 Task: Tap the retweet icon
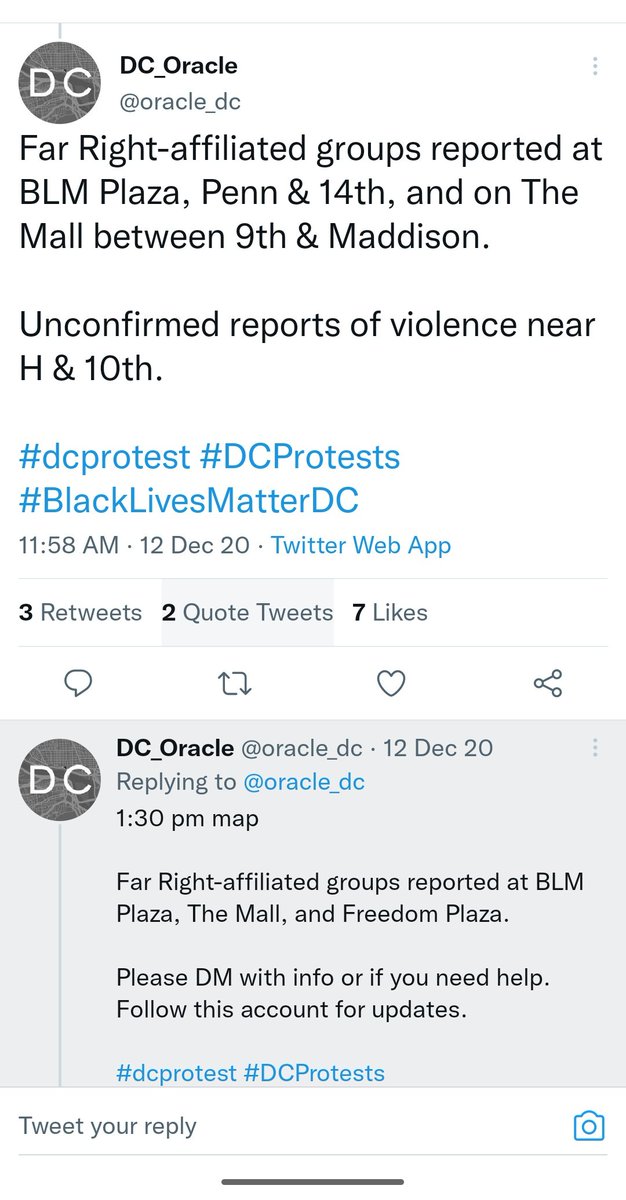click(x=235, y=683)
